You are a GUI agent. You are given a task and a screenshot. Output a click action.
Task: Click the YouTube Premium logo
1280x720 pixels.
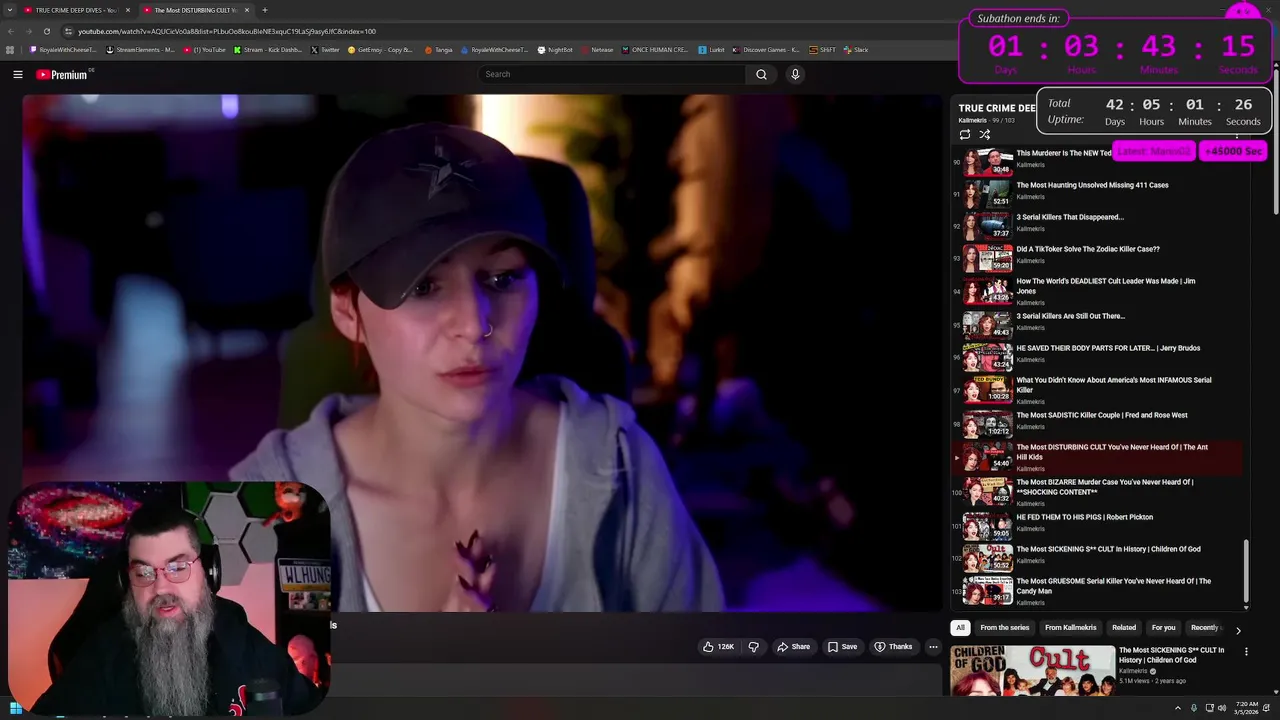(63, 74)
